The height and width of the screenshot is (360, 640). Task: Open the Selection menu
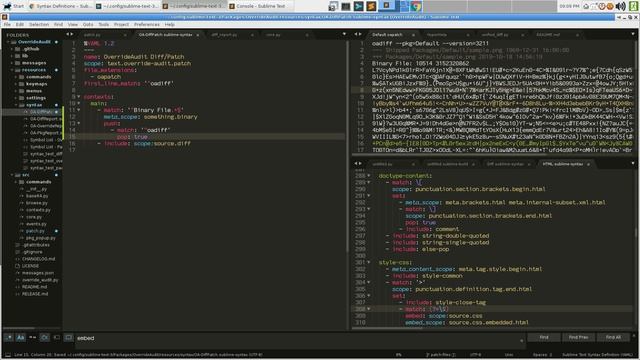pos(39,24)
